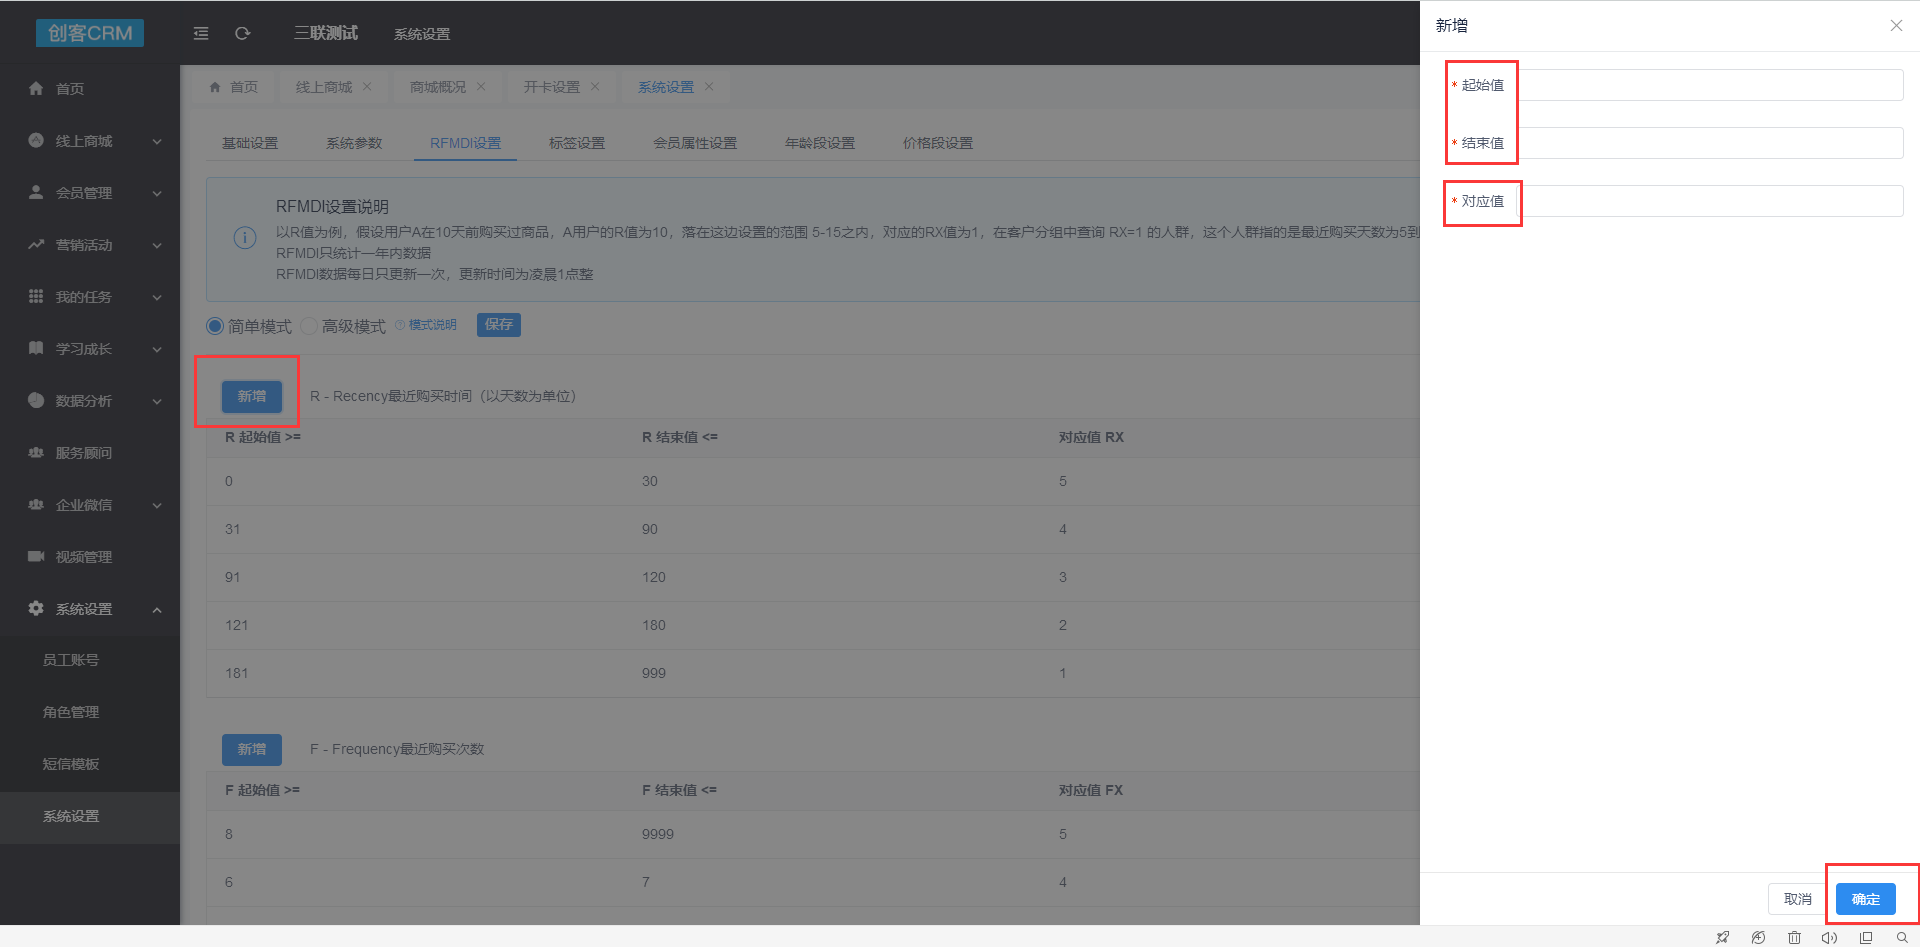Click the 线上商城 icon in the left sidebar
The width and height of the screenshot is (1920, 947).
(36, 140)
